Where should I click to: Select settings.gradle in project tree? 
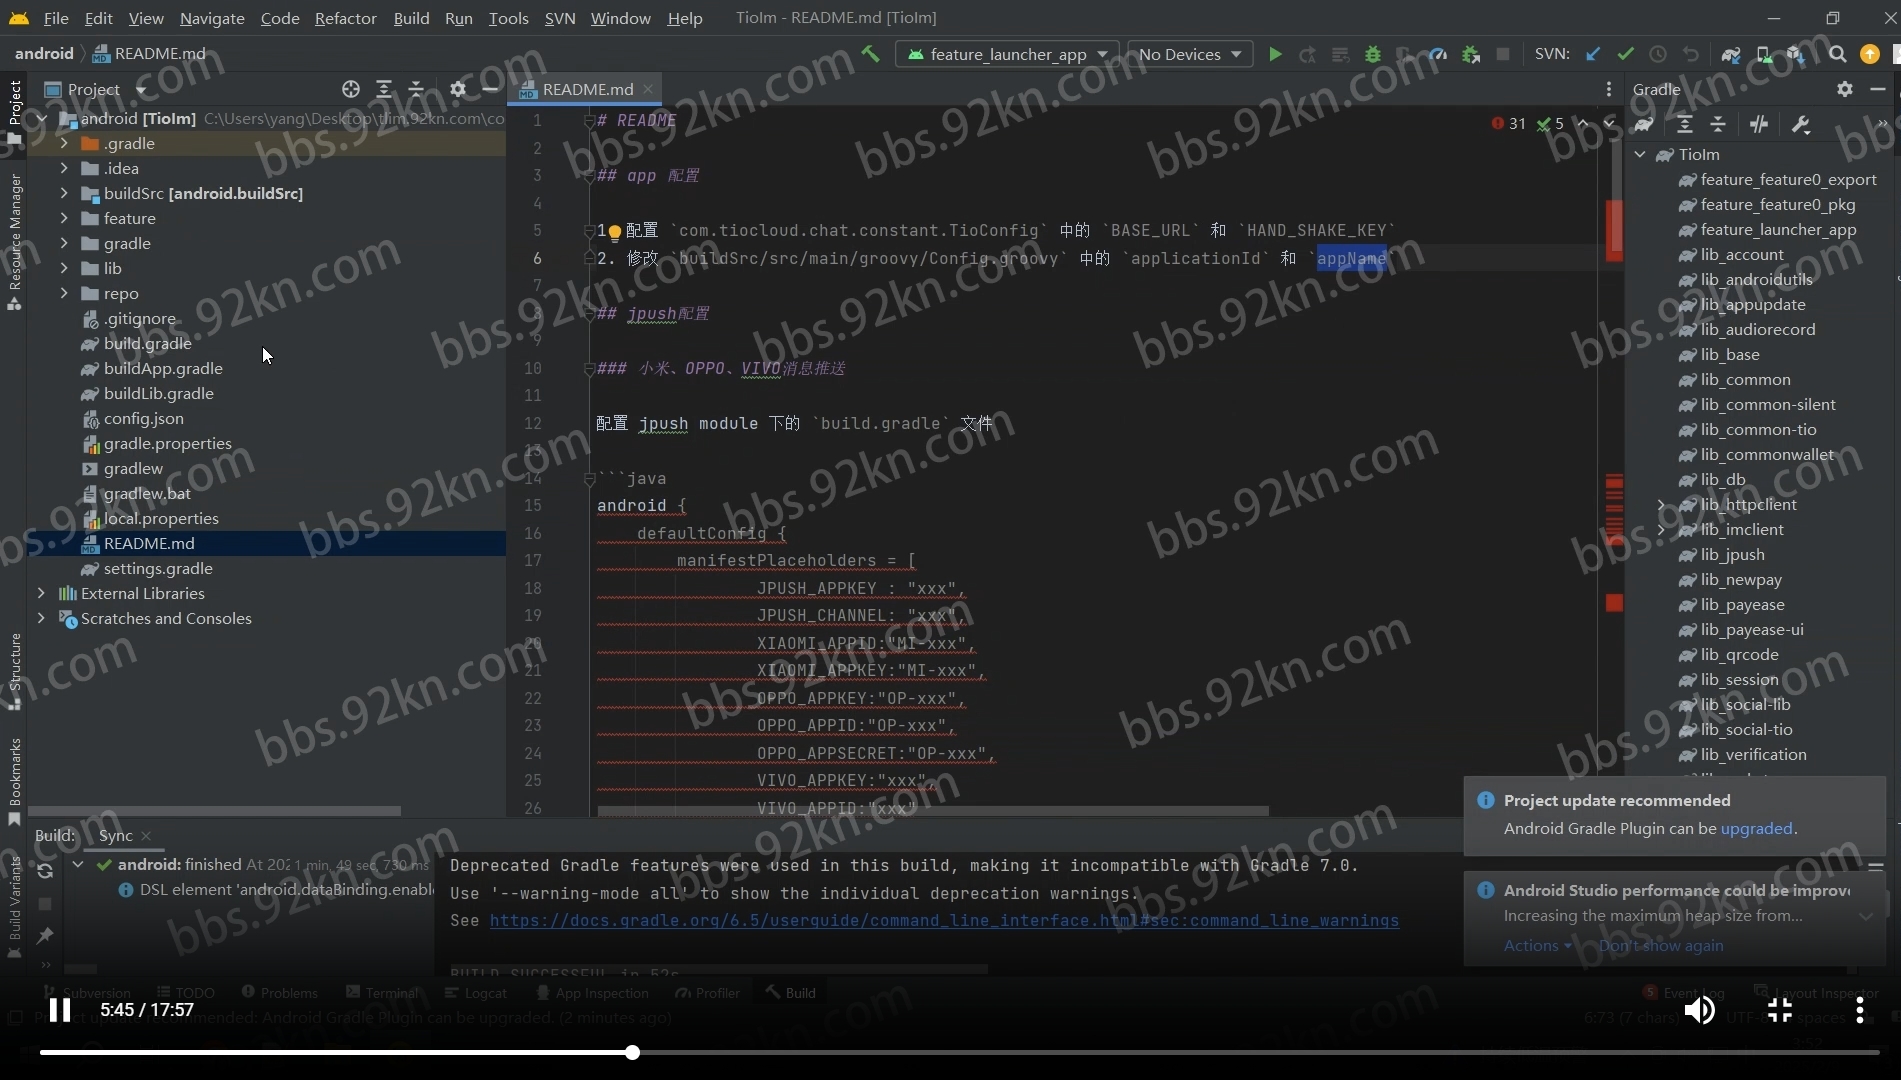point(157,568)
